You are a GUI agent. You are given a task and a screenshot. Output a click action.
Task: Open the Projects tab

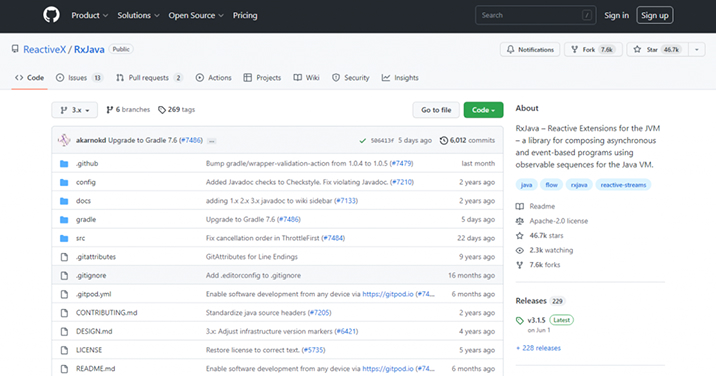click(x=262, y=78)
